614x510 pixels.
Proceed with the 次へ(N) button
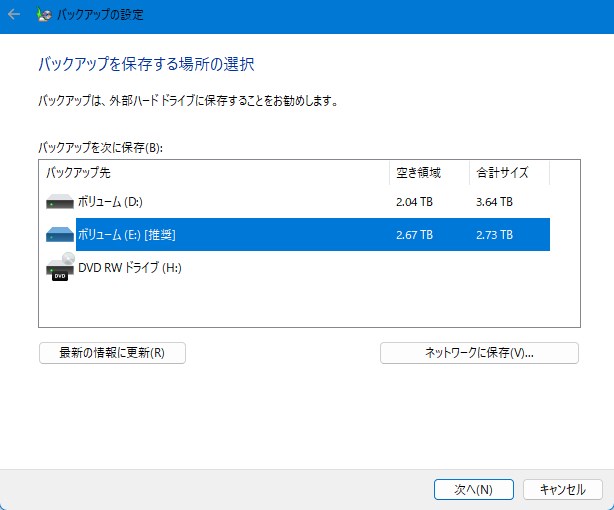pos(473,490)
